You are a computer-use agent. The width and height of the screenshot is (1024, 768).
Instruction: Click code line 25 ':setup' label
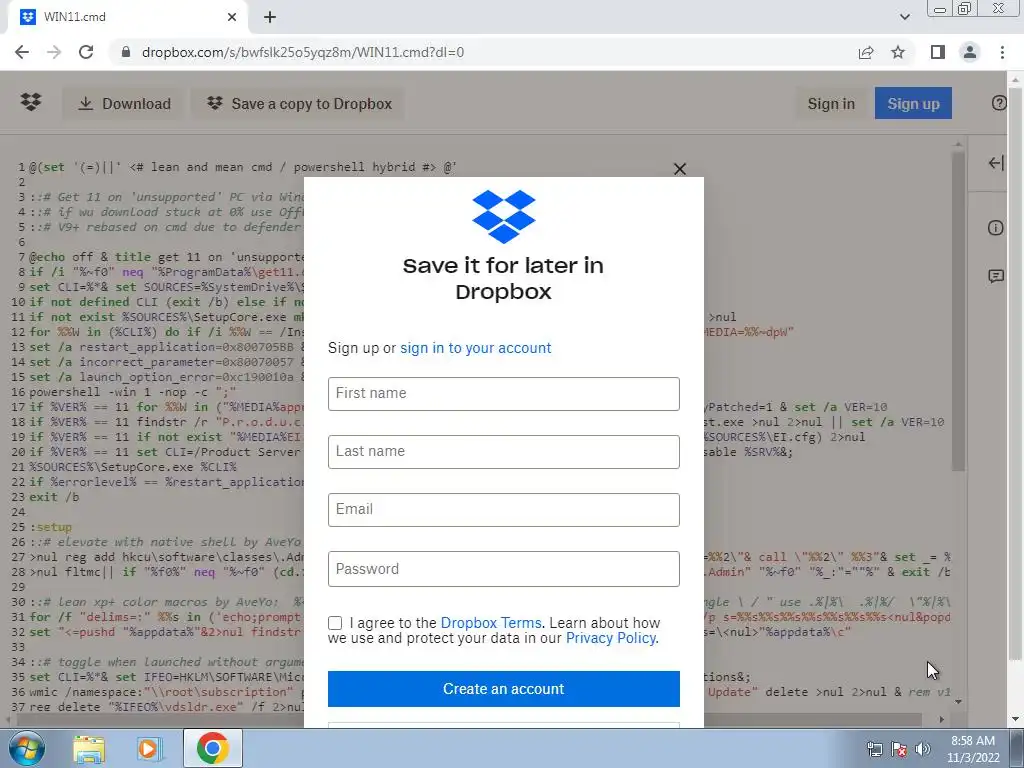point(51,527)
